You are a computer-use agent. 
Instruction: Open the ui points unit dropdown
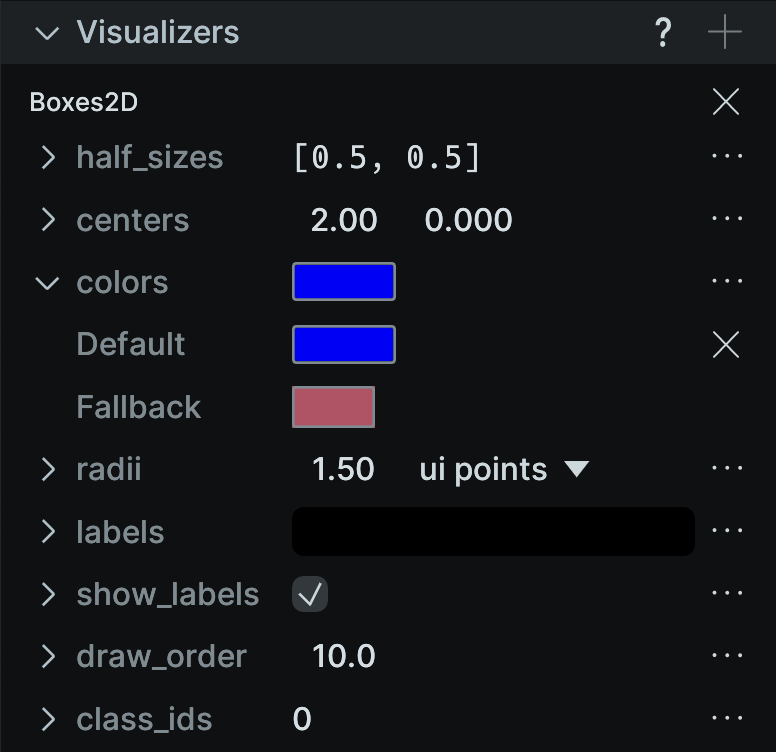click(504, 469)
